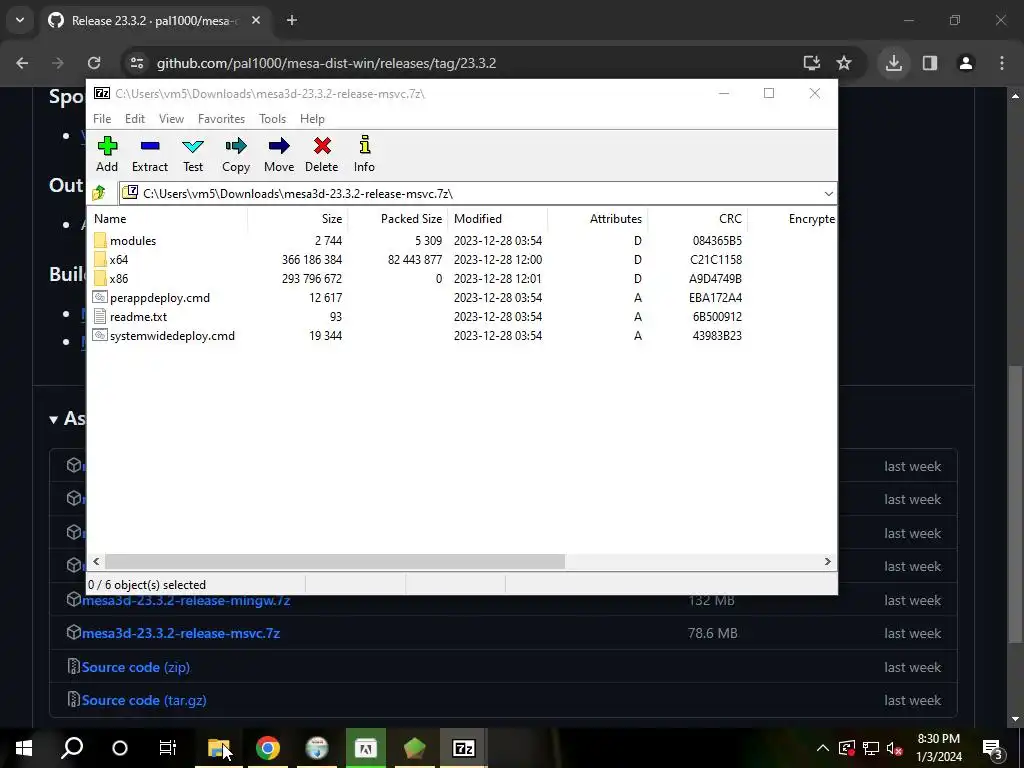Open Chrome three-dot menu

1002,63
